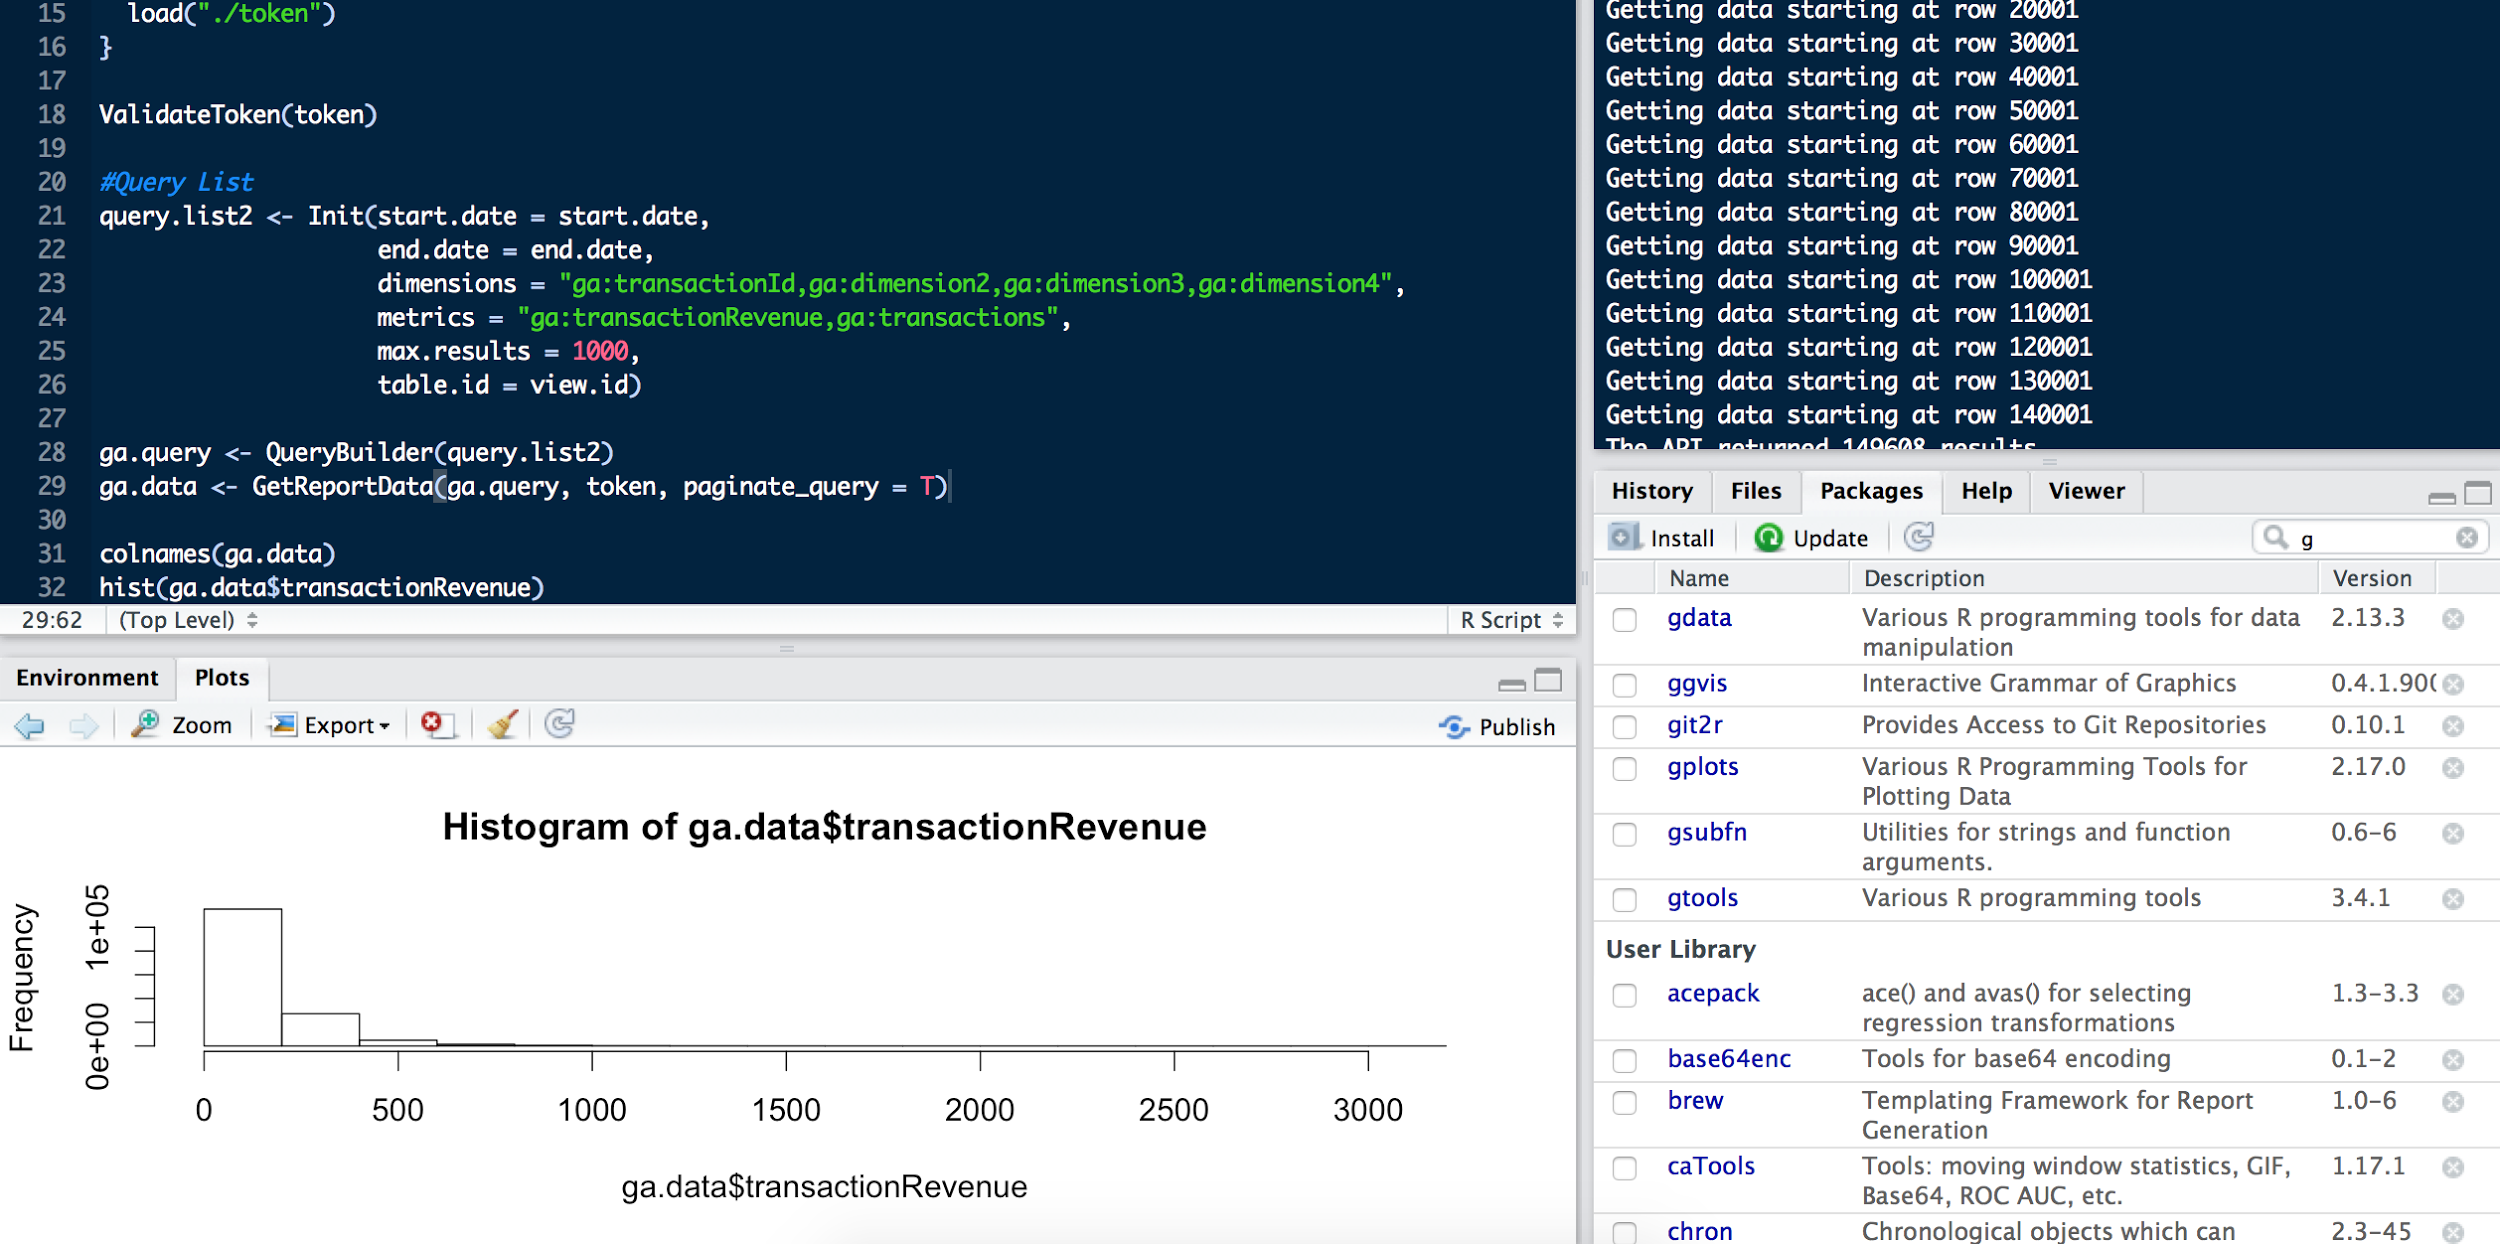This screenshot has height=1244, width=2500.
Task: Check the gdata package checkbox
Action: click(1624, 620)
